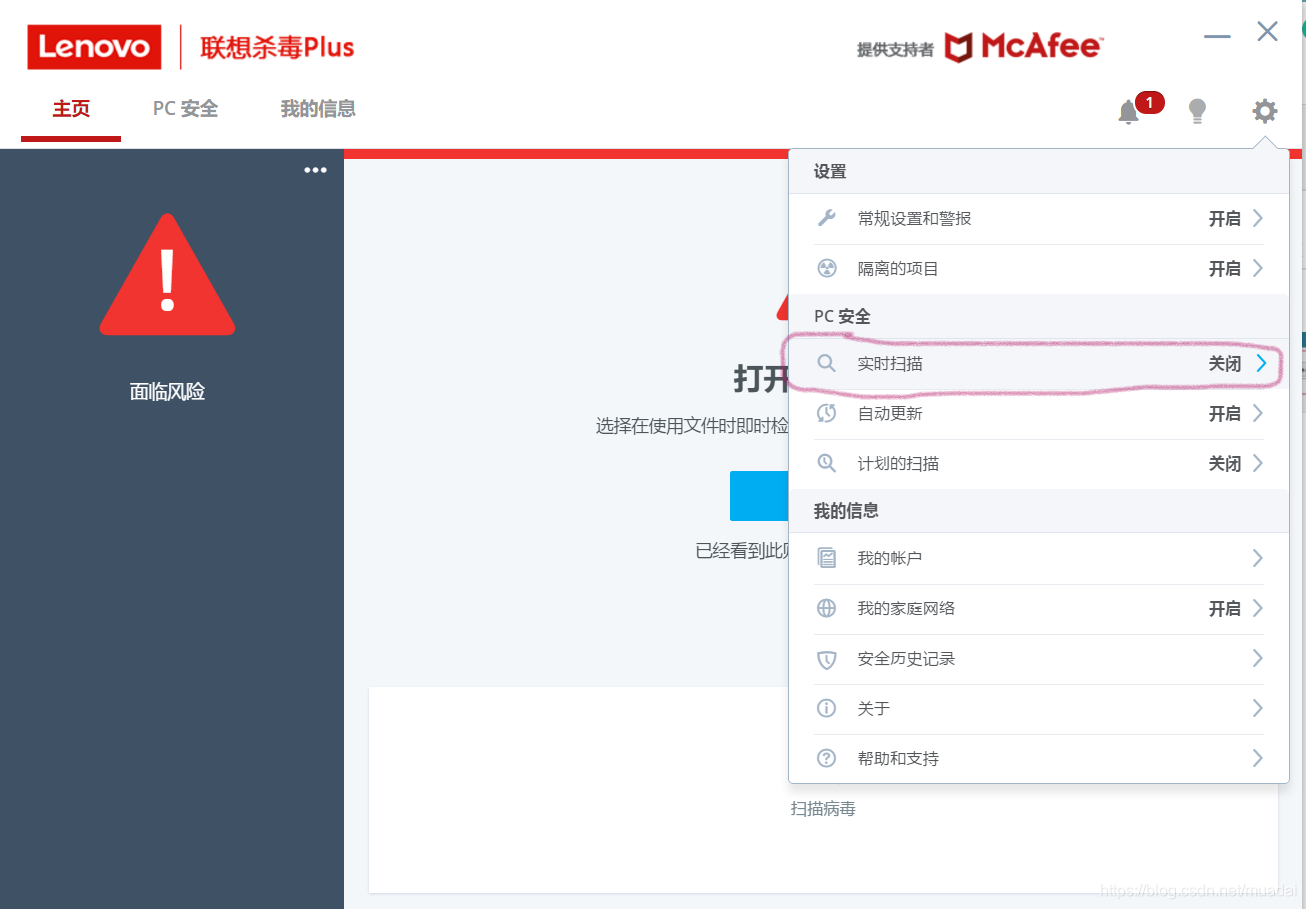Click the 联想杀毒Plus title text

pyautogui.click(x=277, y=47)
